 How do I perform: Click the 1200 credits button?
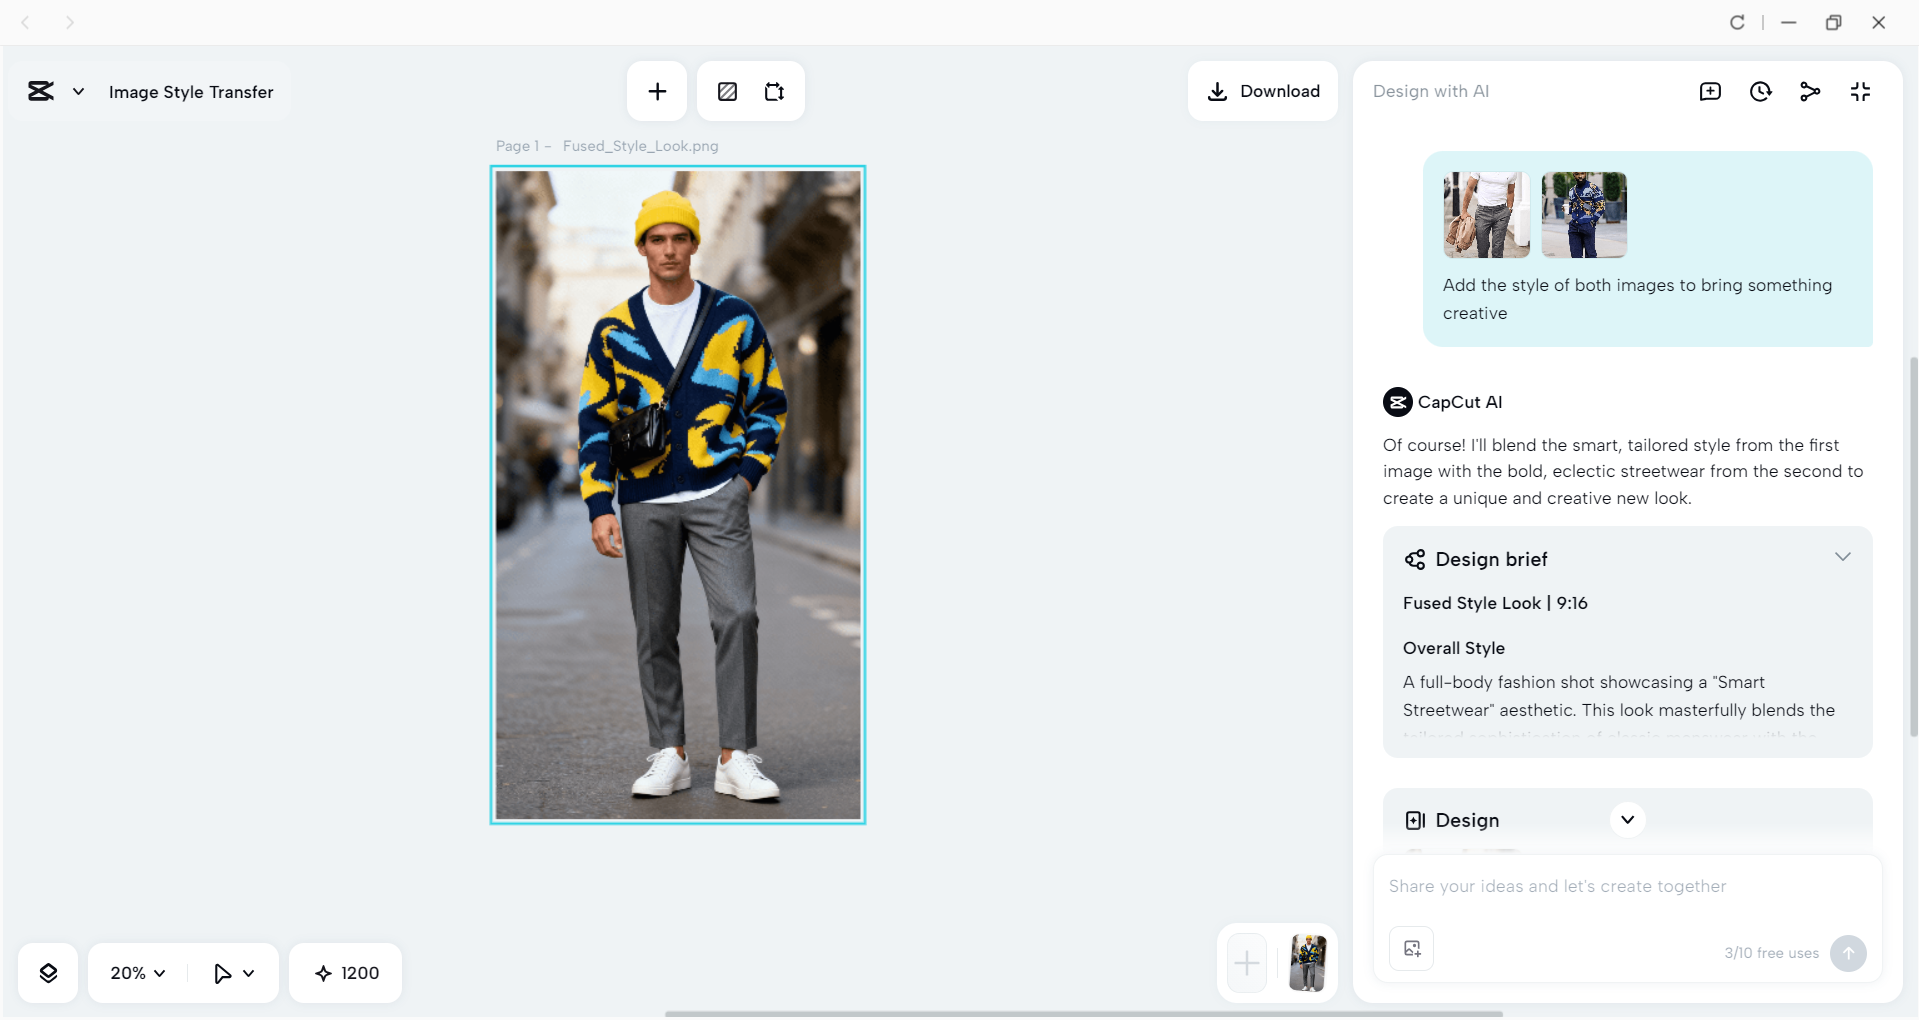click(x=346, y=973)
